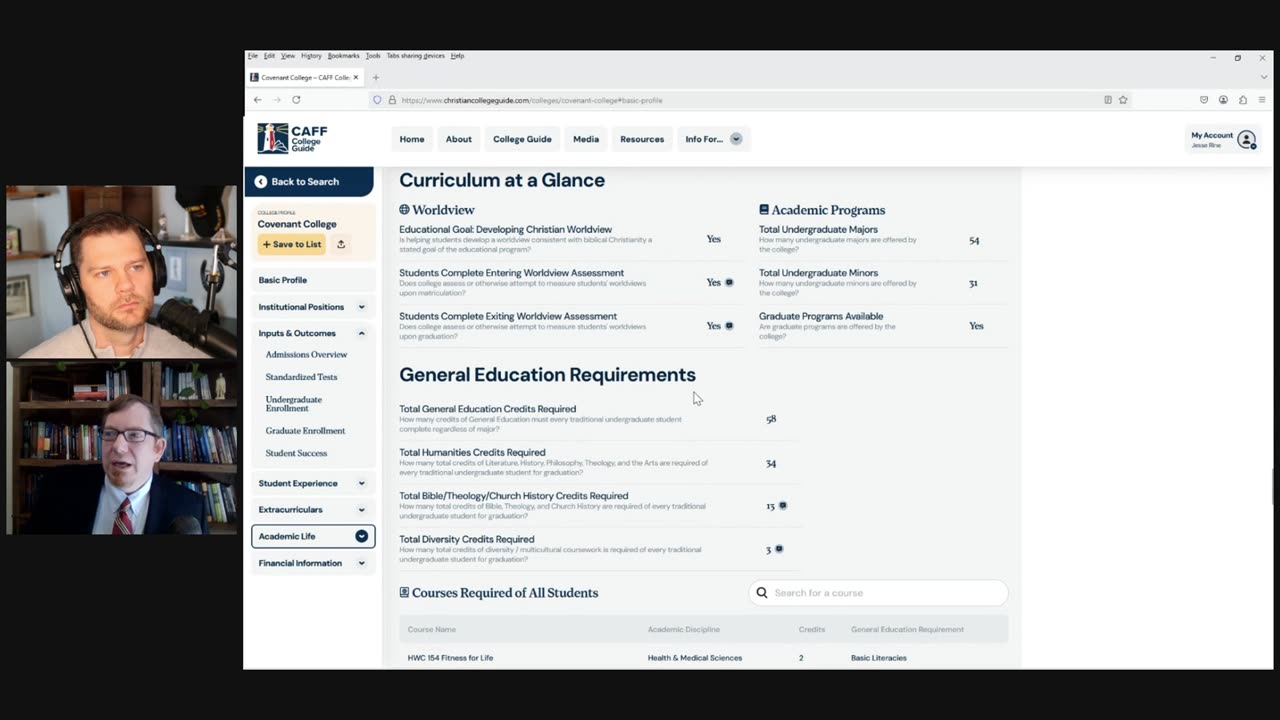Open Undergraduate Enrollment sidebar link
The width and height of the screenshot is (1280, 720).
(x=294, y=404)
